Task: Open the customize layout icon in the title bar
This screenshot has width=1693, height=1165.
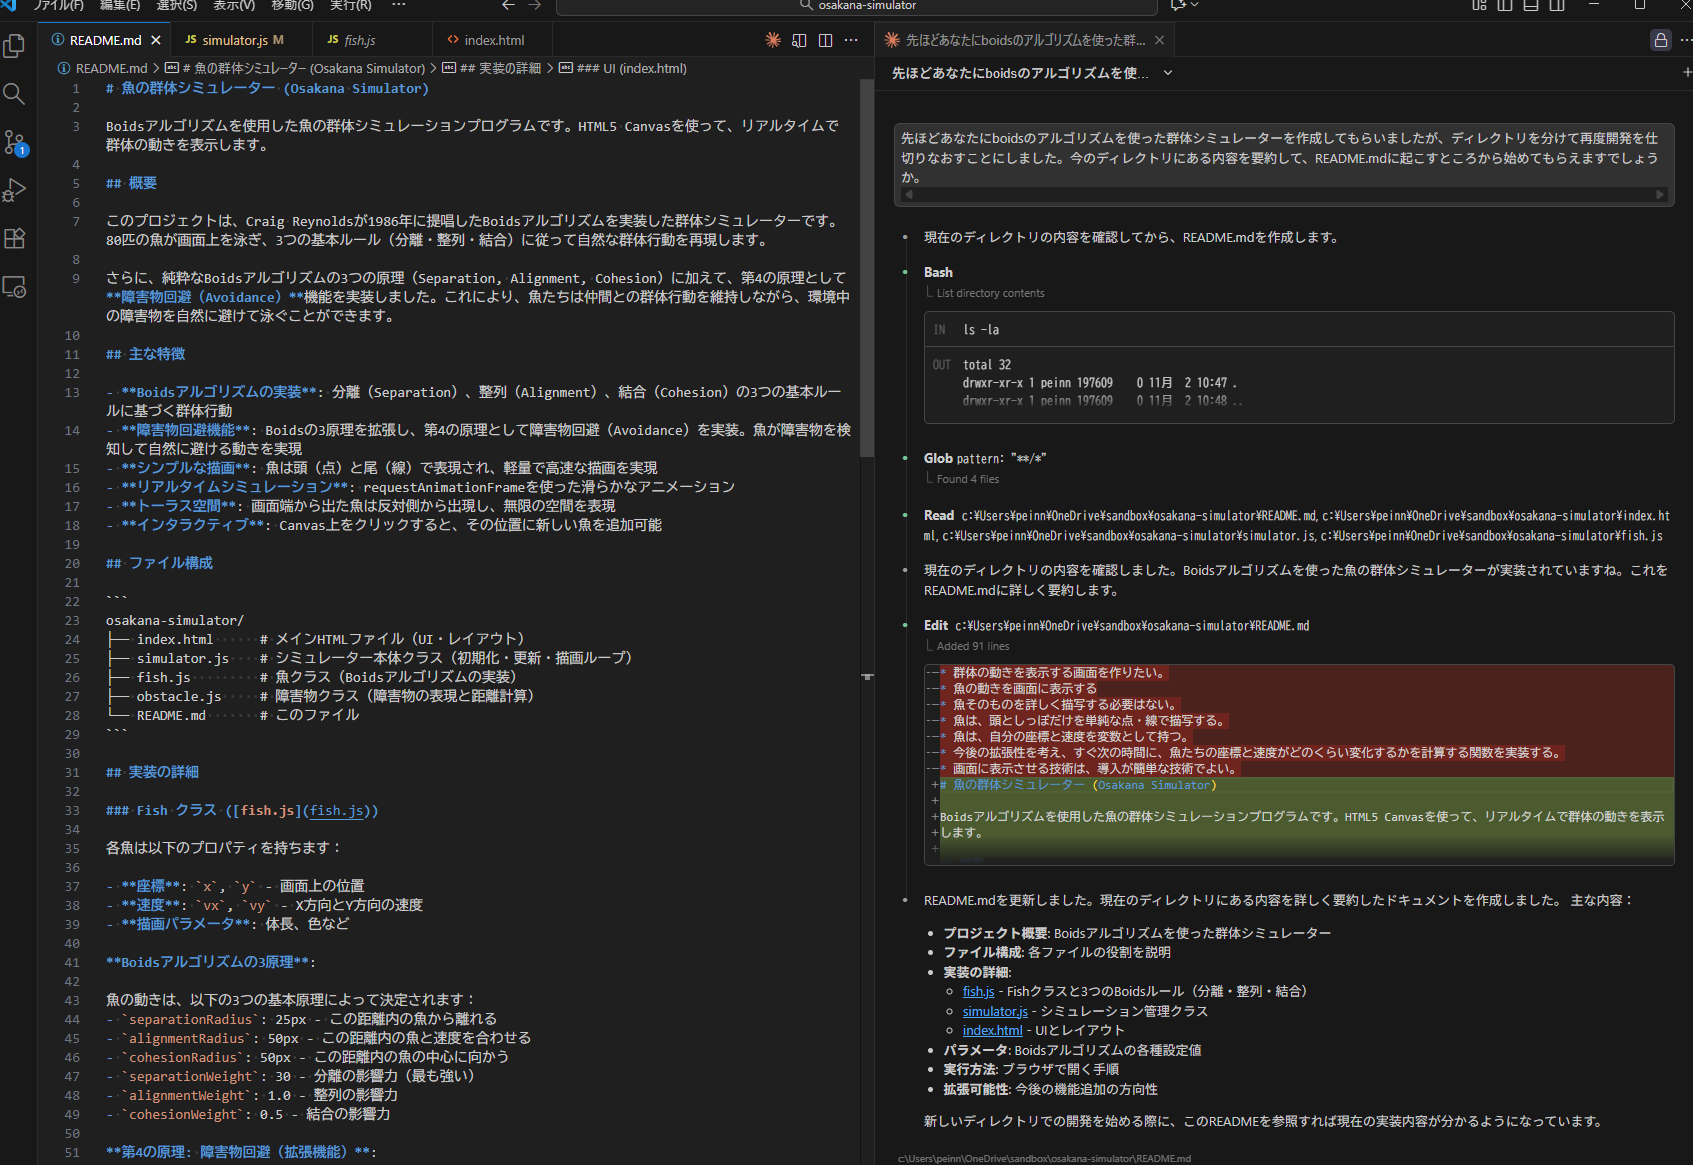Action: (1479, 5)
